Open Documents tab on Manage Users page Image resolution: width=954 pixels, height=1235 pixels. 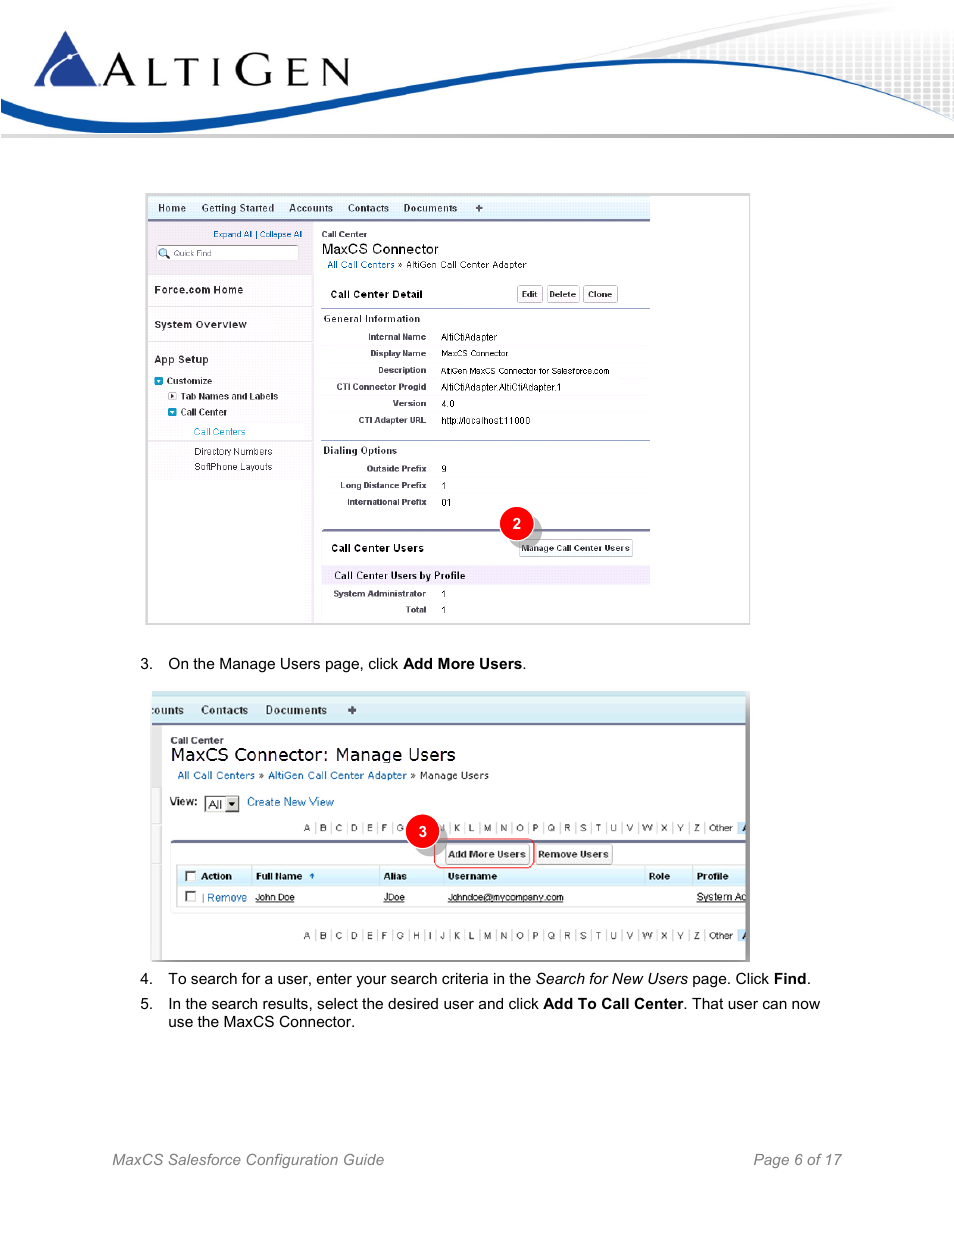(x=296, y=710)
